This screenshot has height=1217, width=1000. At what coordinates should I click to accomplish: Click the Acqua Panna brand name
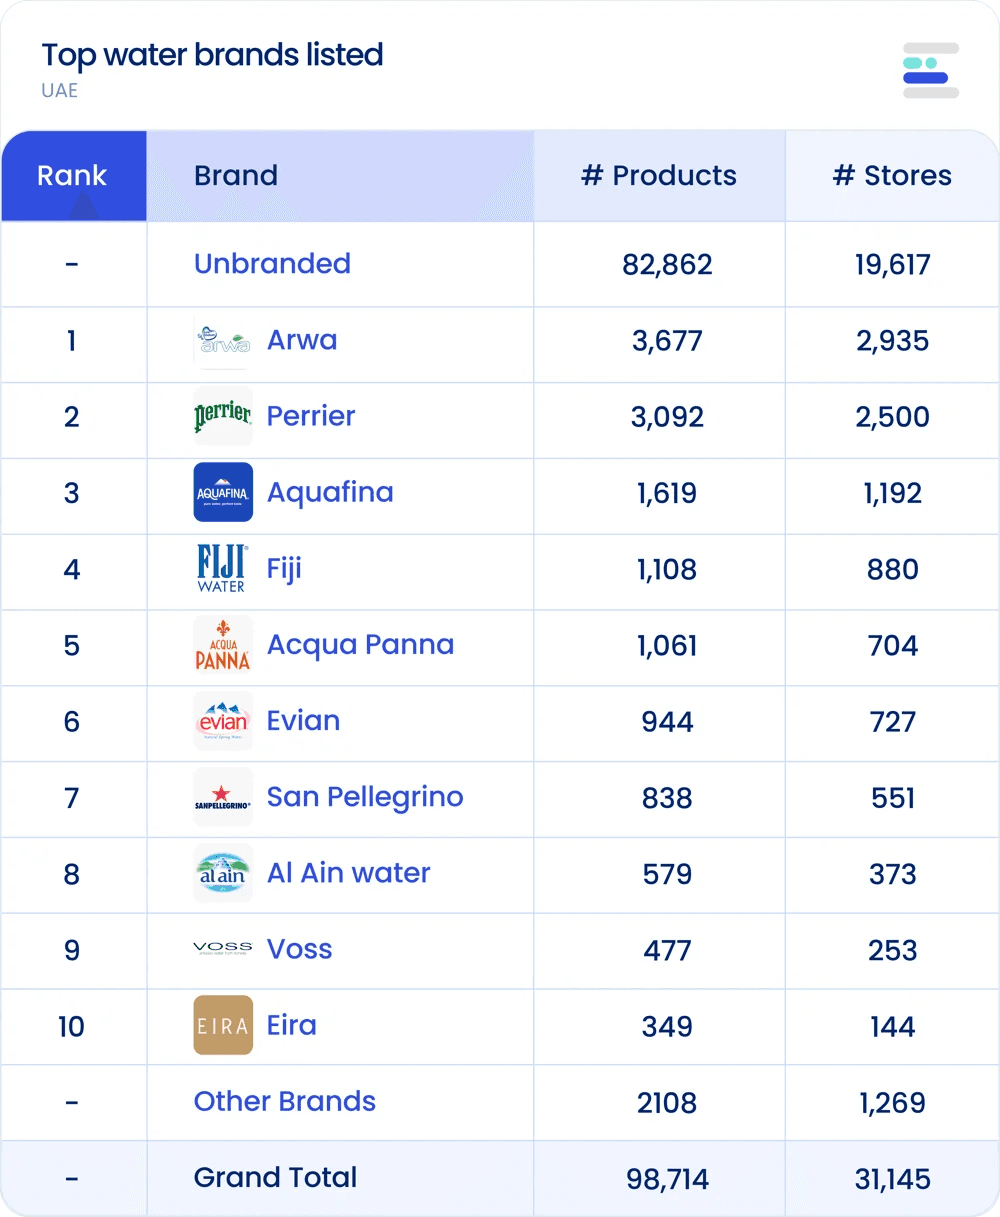click(360, 645)
